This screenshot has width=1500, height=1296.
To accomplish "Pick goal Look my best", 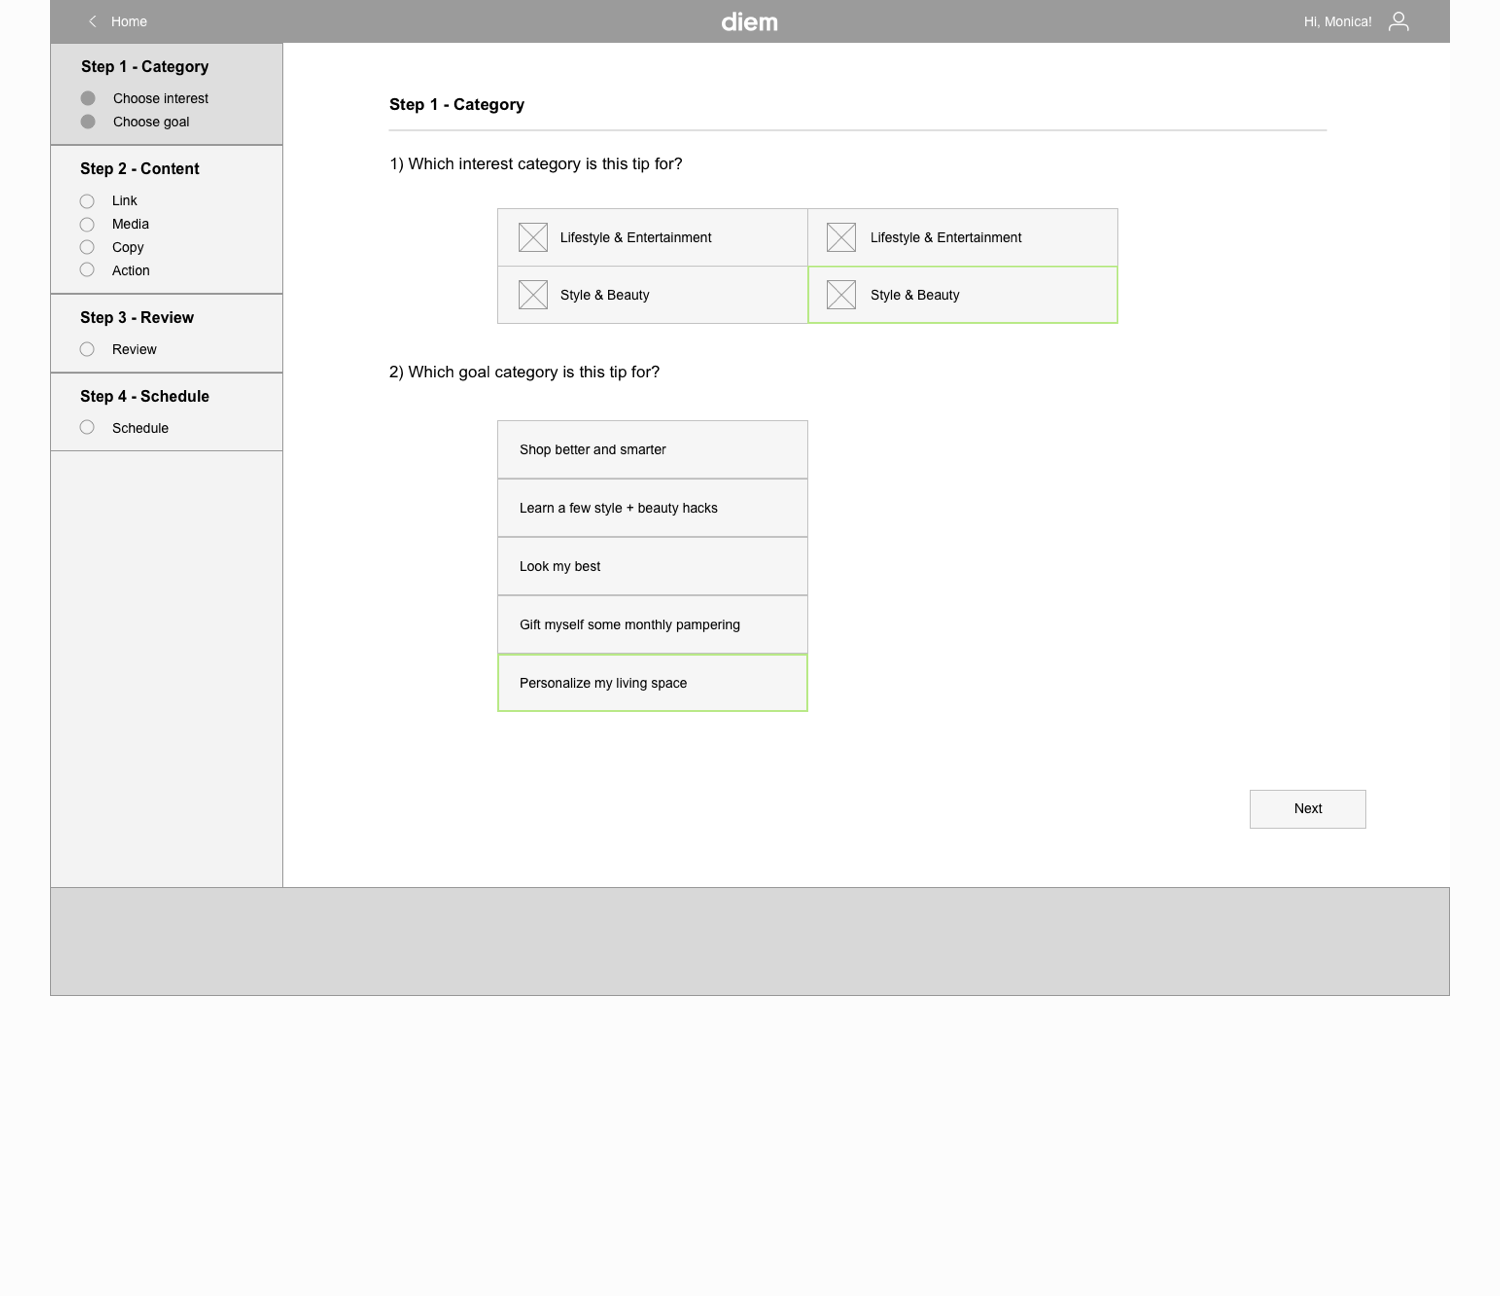I will pyautogui.click(x=652, y=566).
